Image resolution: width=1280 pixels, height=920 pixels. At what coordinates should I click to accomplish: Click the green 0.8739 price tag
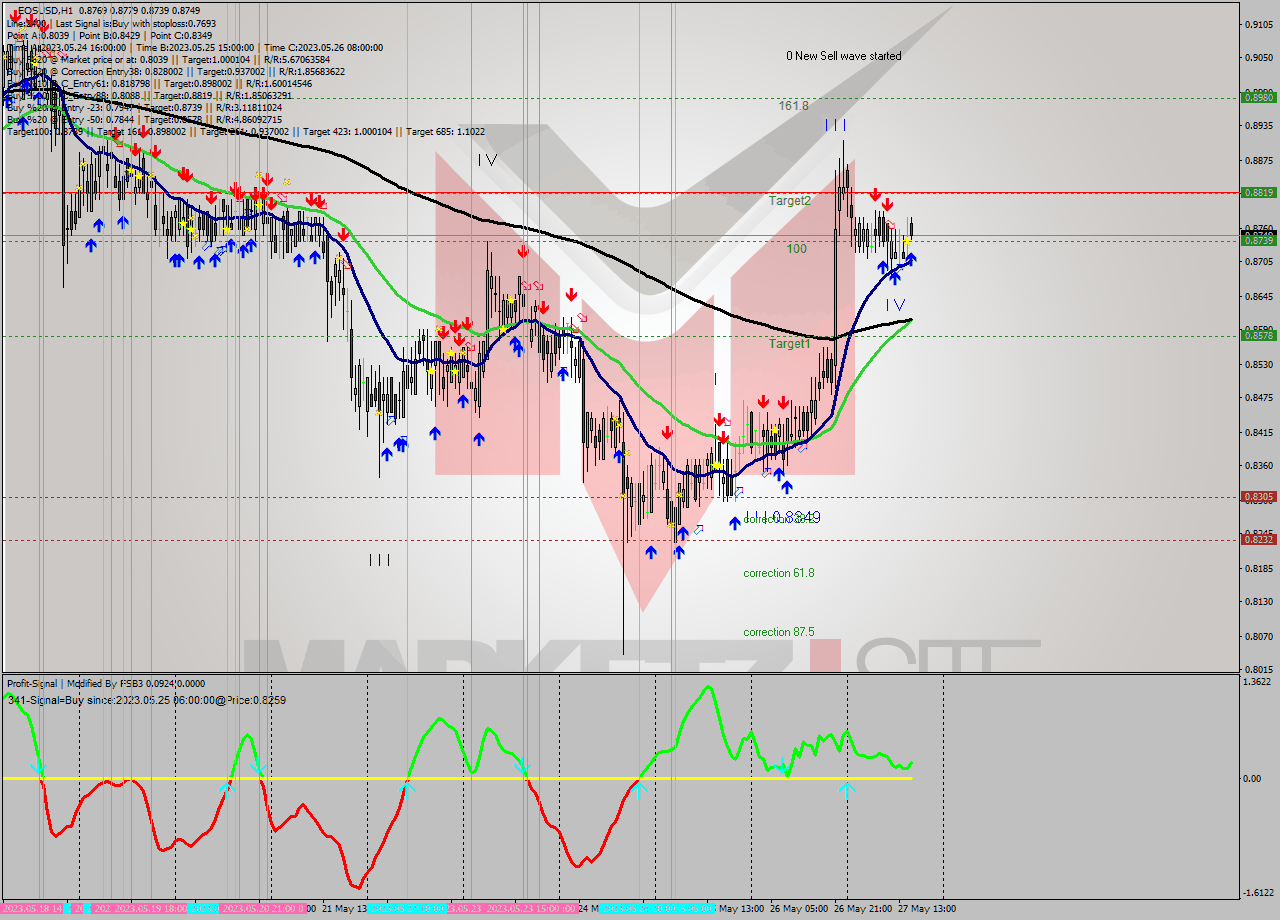coord(1257,240)
